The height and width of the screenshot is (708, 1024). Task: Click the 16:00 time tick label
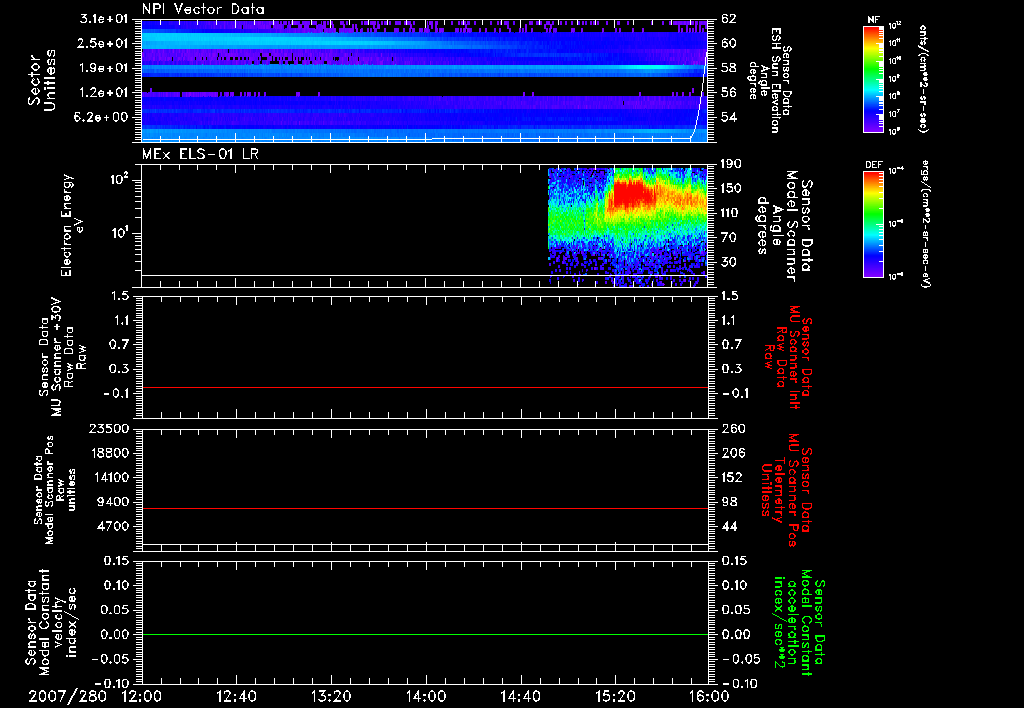(x=709, y=697)
